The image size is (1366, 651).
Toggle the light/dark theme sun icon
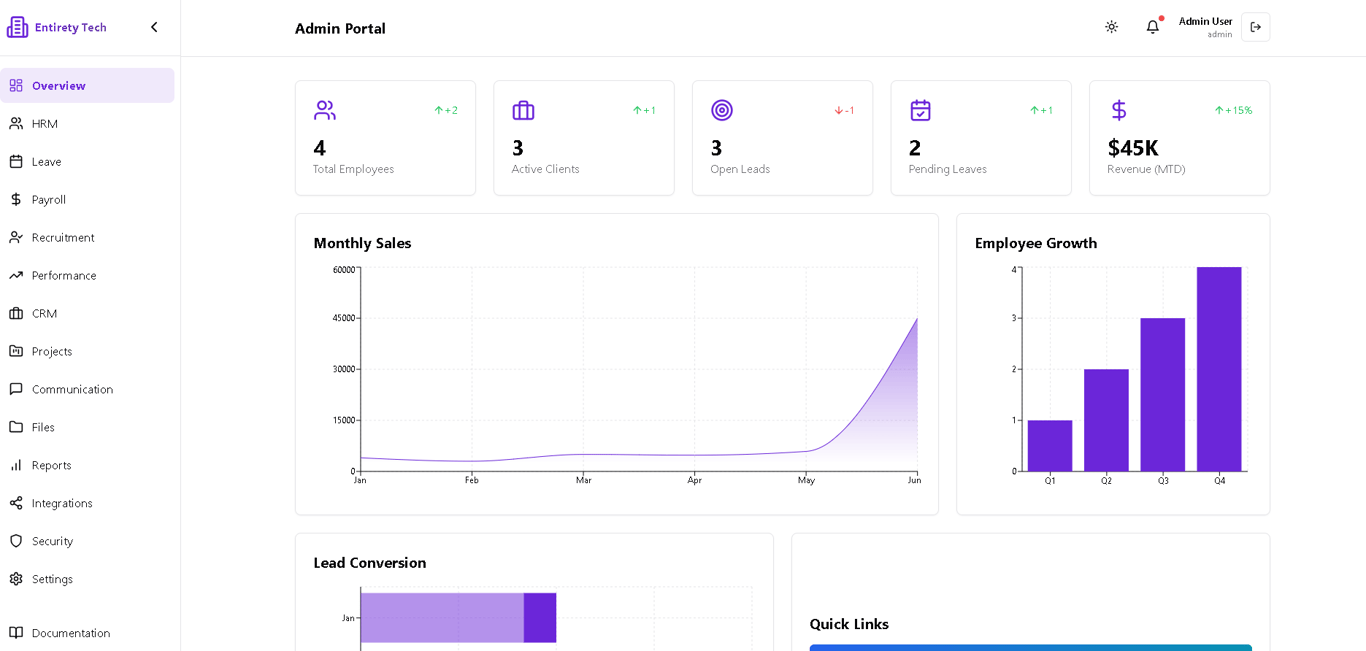pyautogui.click(x=1111, y=27)
